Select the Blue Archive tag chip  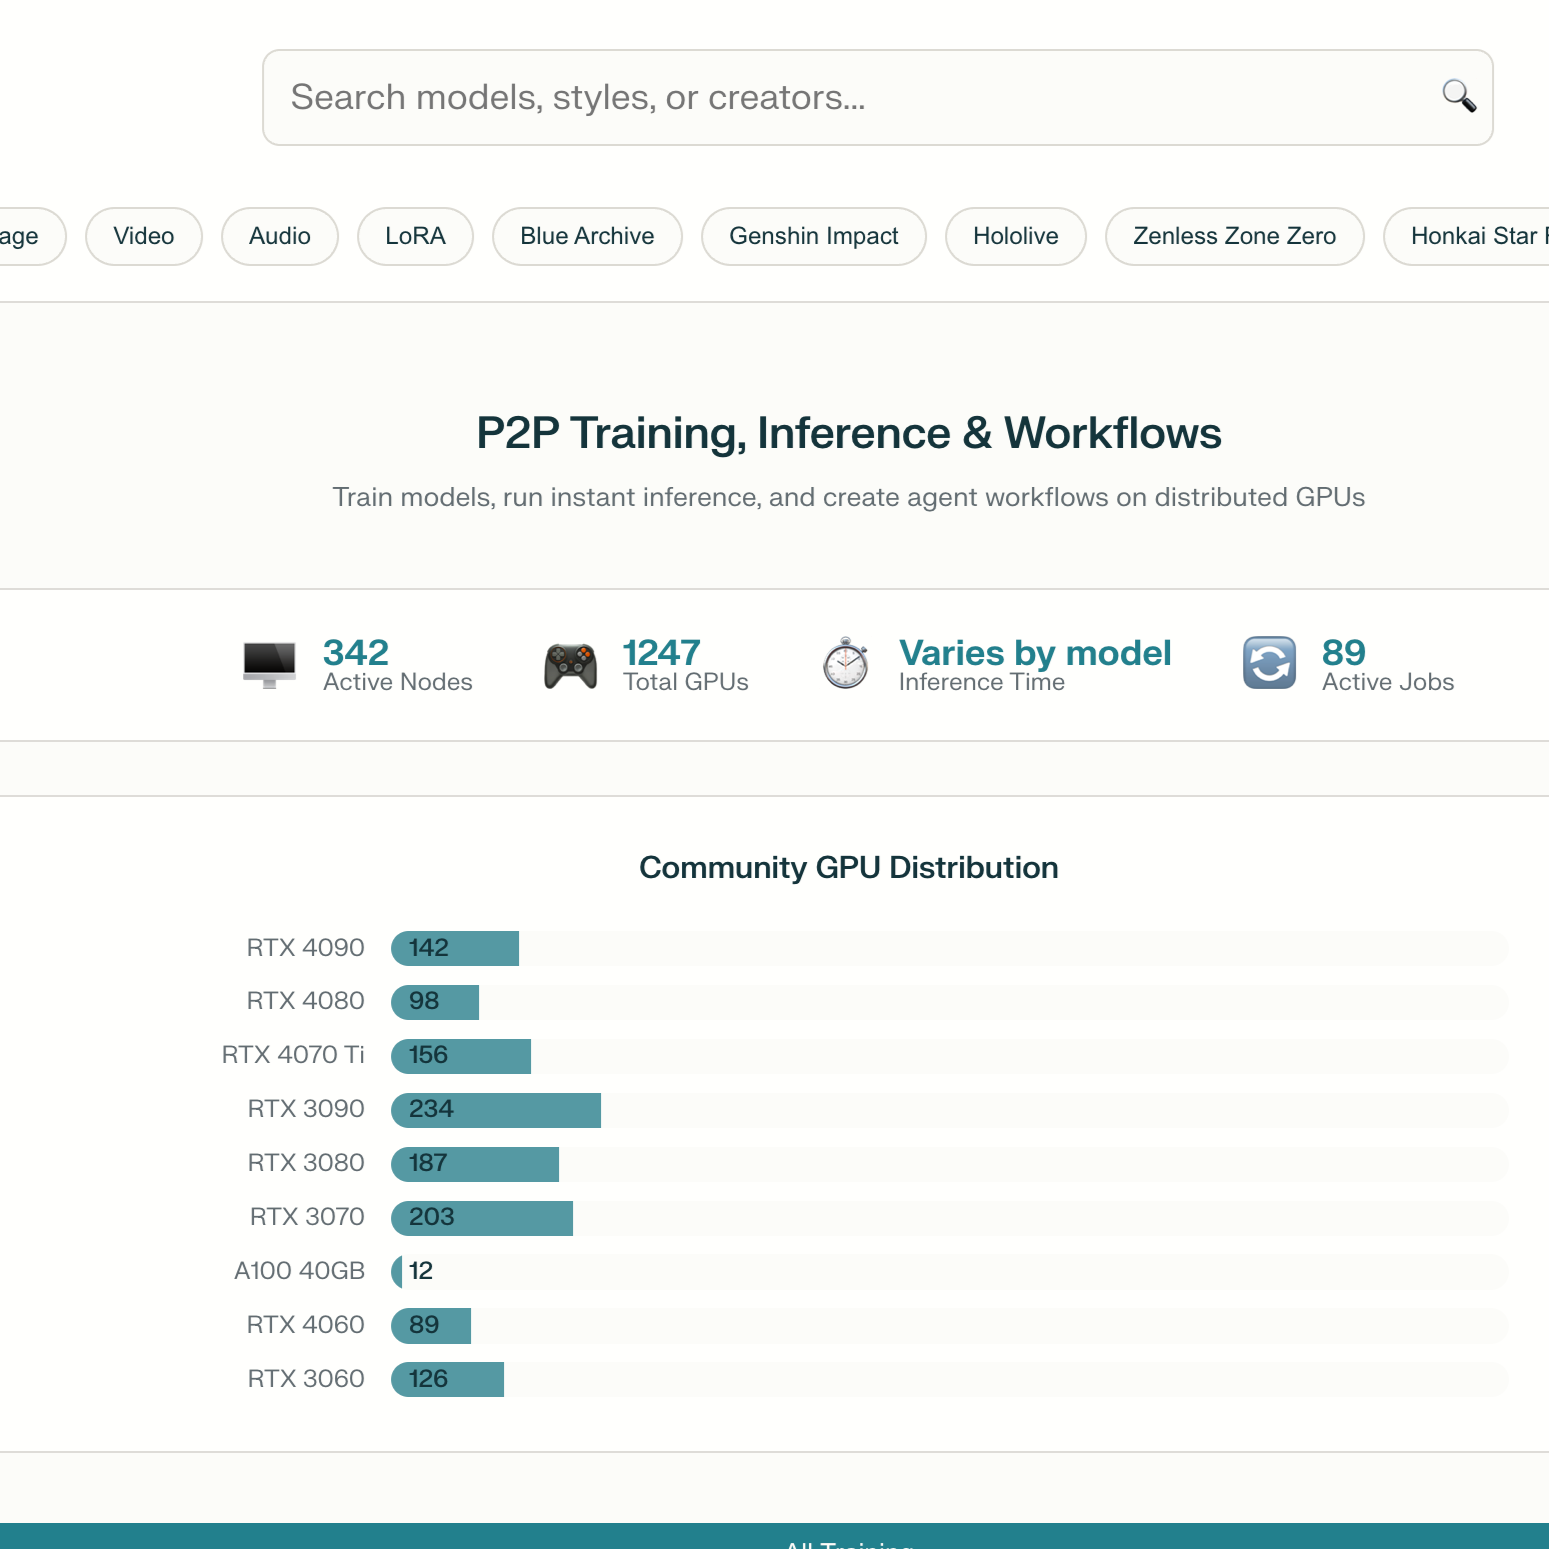pos(588,236)
